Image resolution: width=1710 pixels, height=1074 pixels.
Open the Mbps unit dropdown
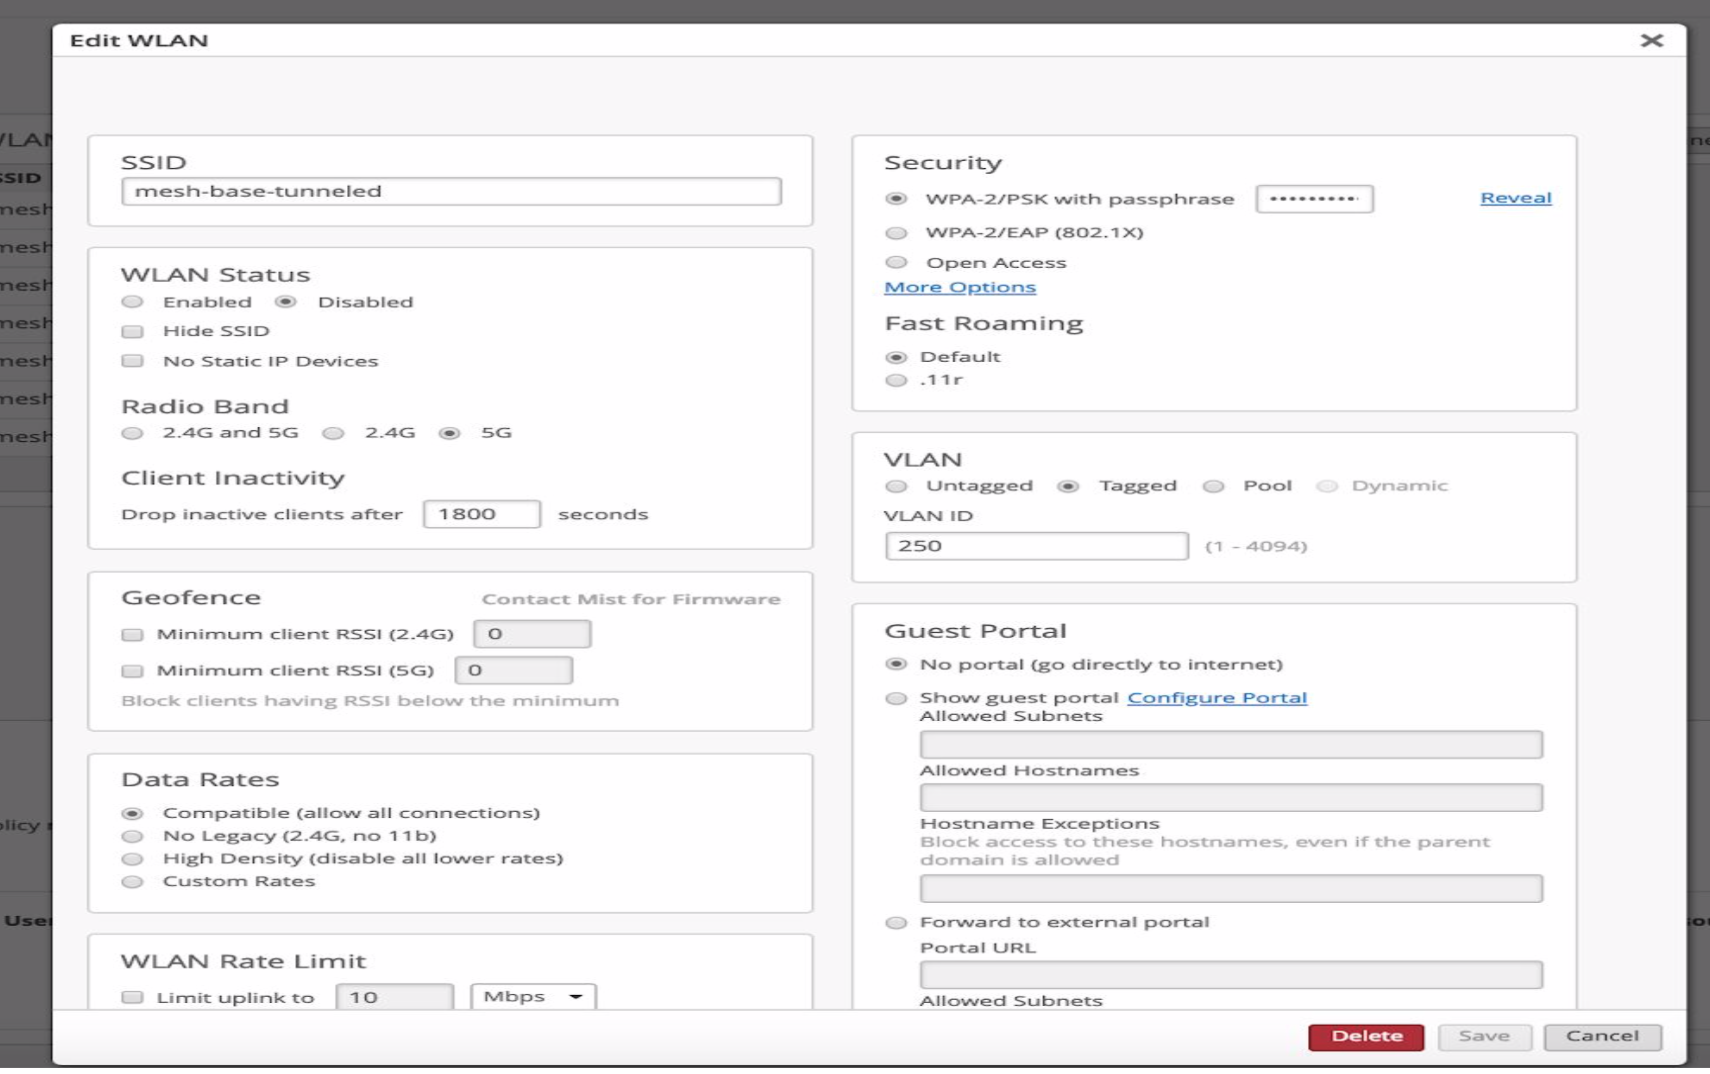[533, 996]
